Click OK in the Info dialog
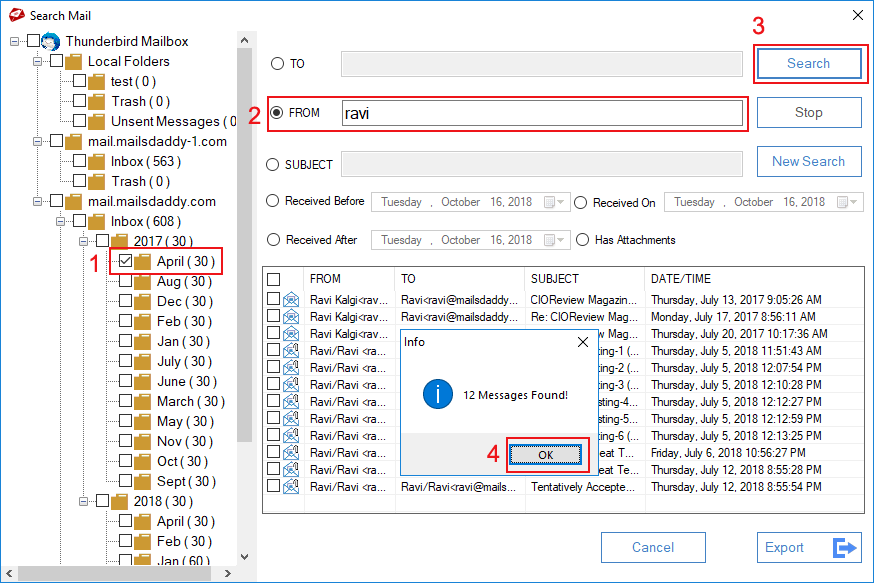The image size is (874, 583). pos(546,455)
